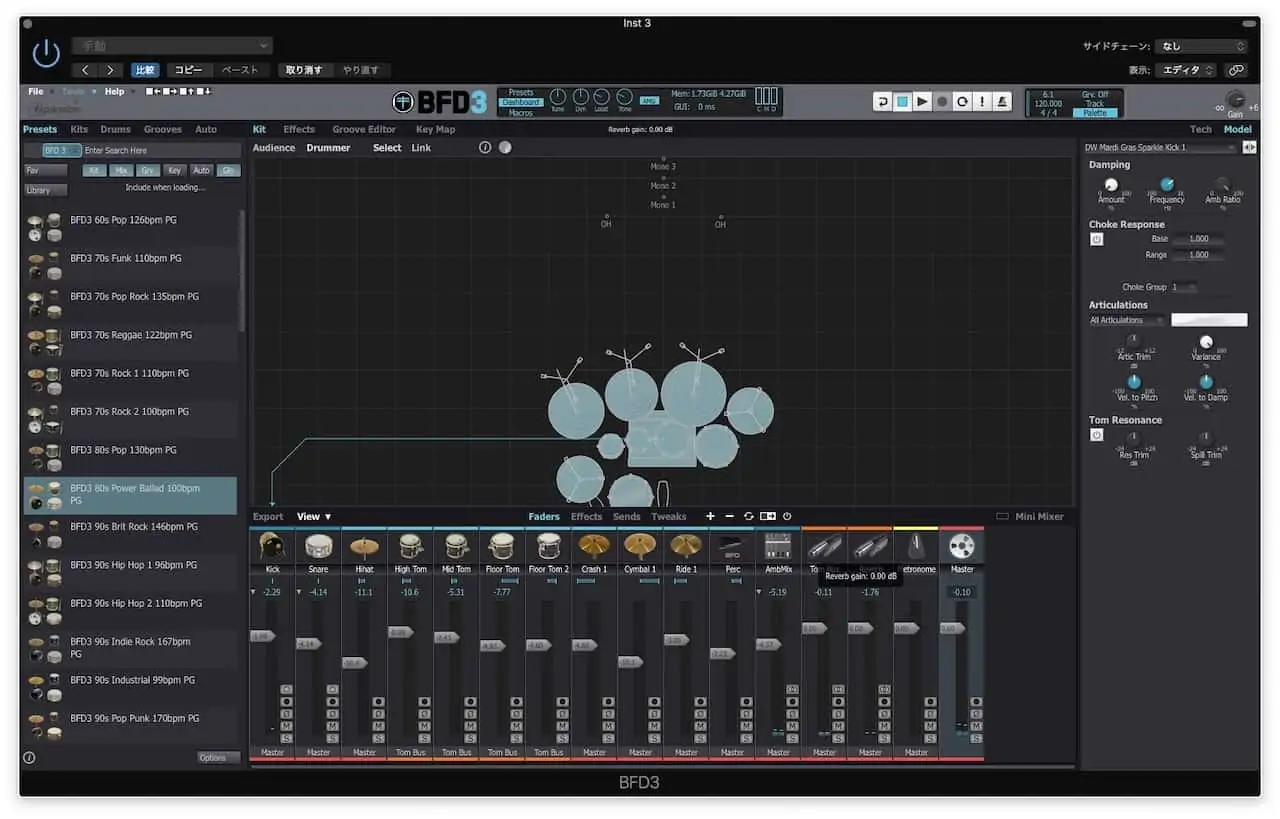Image resolution: width=1280 pixels, height=819 pixels.
Task: Click the コピー copy button
Action: click(x=189, y=70)
